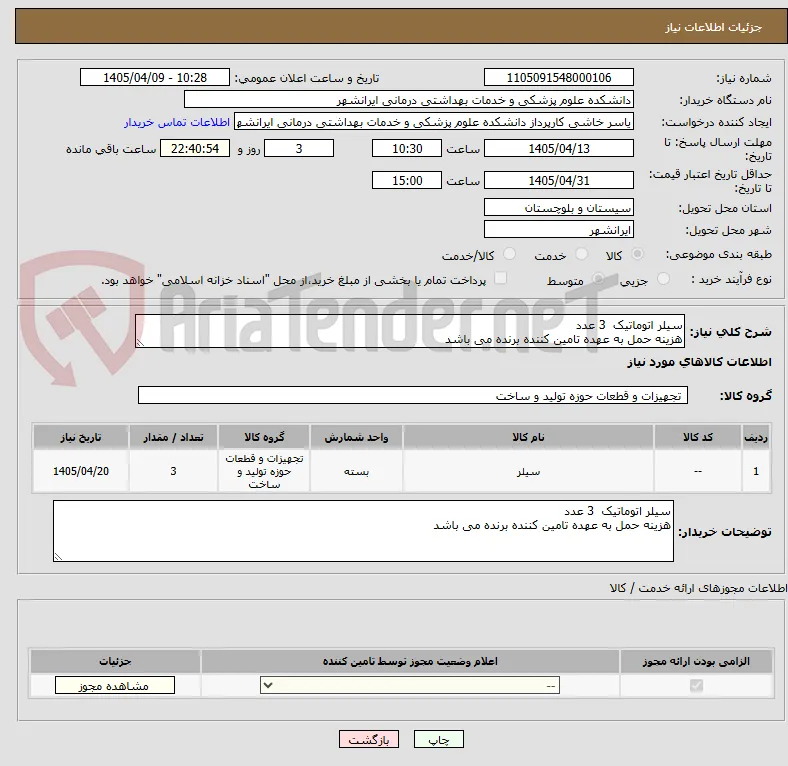Screen dimensions: 788x766
Task: Select the جزیی purchase type radio
Action: click(663, 278)
